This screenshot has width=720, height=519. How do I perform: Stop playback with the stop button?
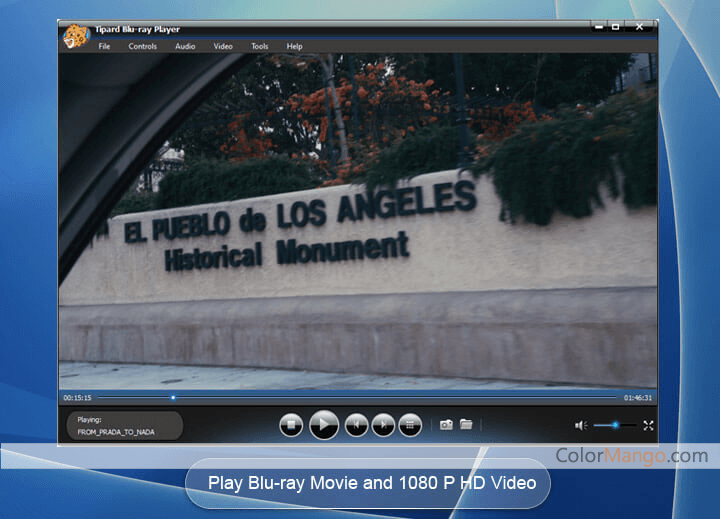[x=291, y=425]
